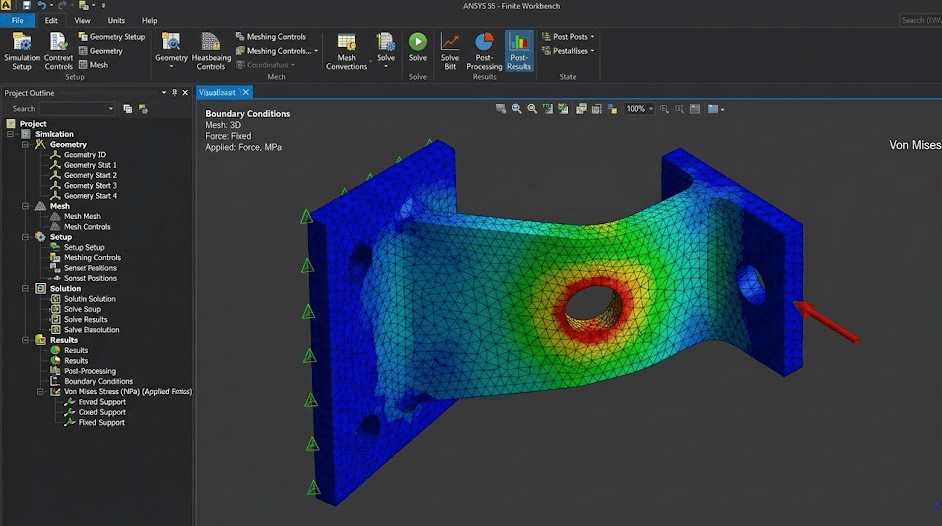Screen dimensions: 942x526
Task: Collapse the Results tree node
Action: point(25,340)
